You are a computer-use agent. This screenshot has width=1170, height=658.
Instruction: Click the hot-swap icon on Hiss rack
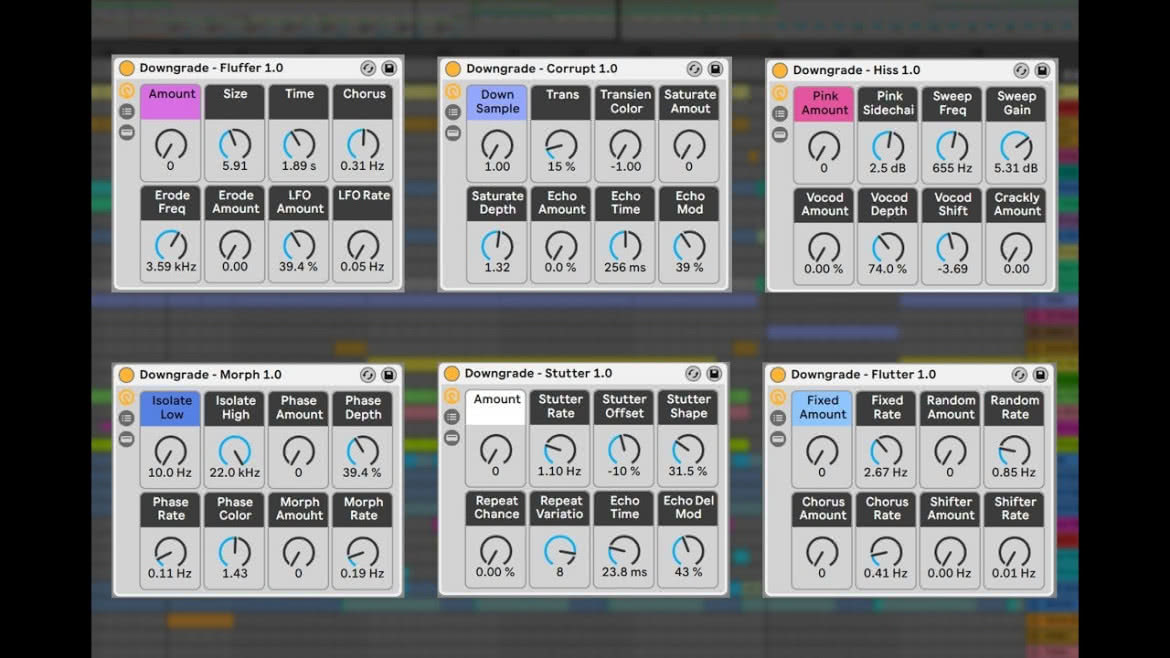tap(1021, 70)
